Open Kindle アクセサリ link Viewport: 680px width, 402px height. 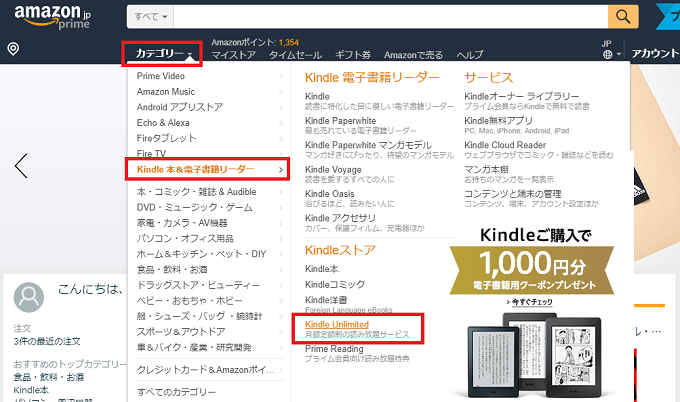[x=340, y=218]
